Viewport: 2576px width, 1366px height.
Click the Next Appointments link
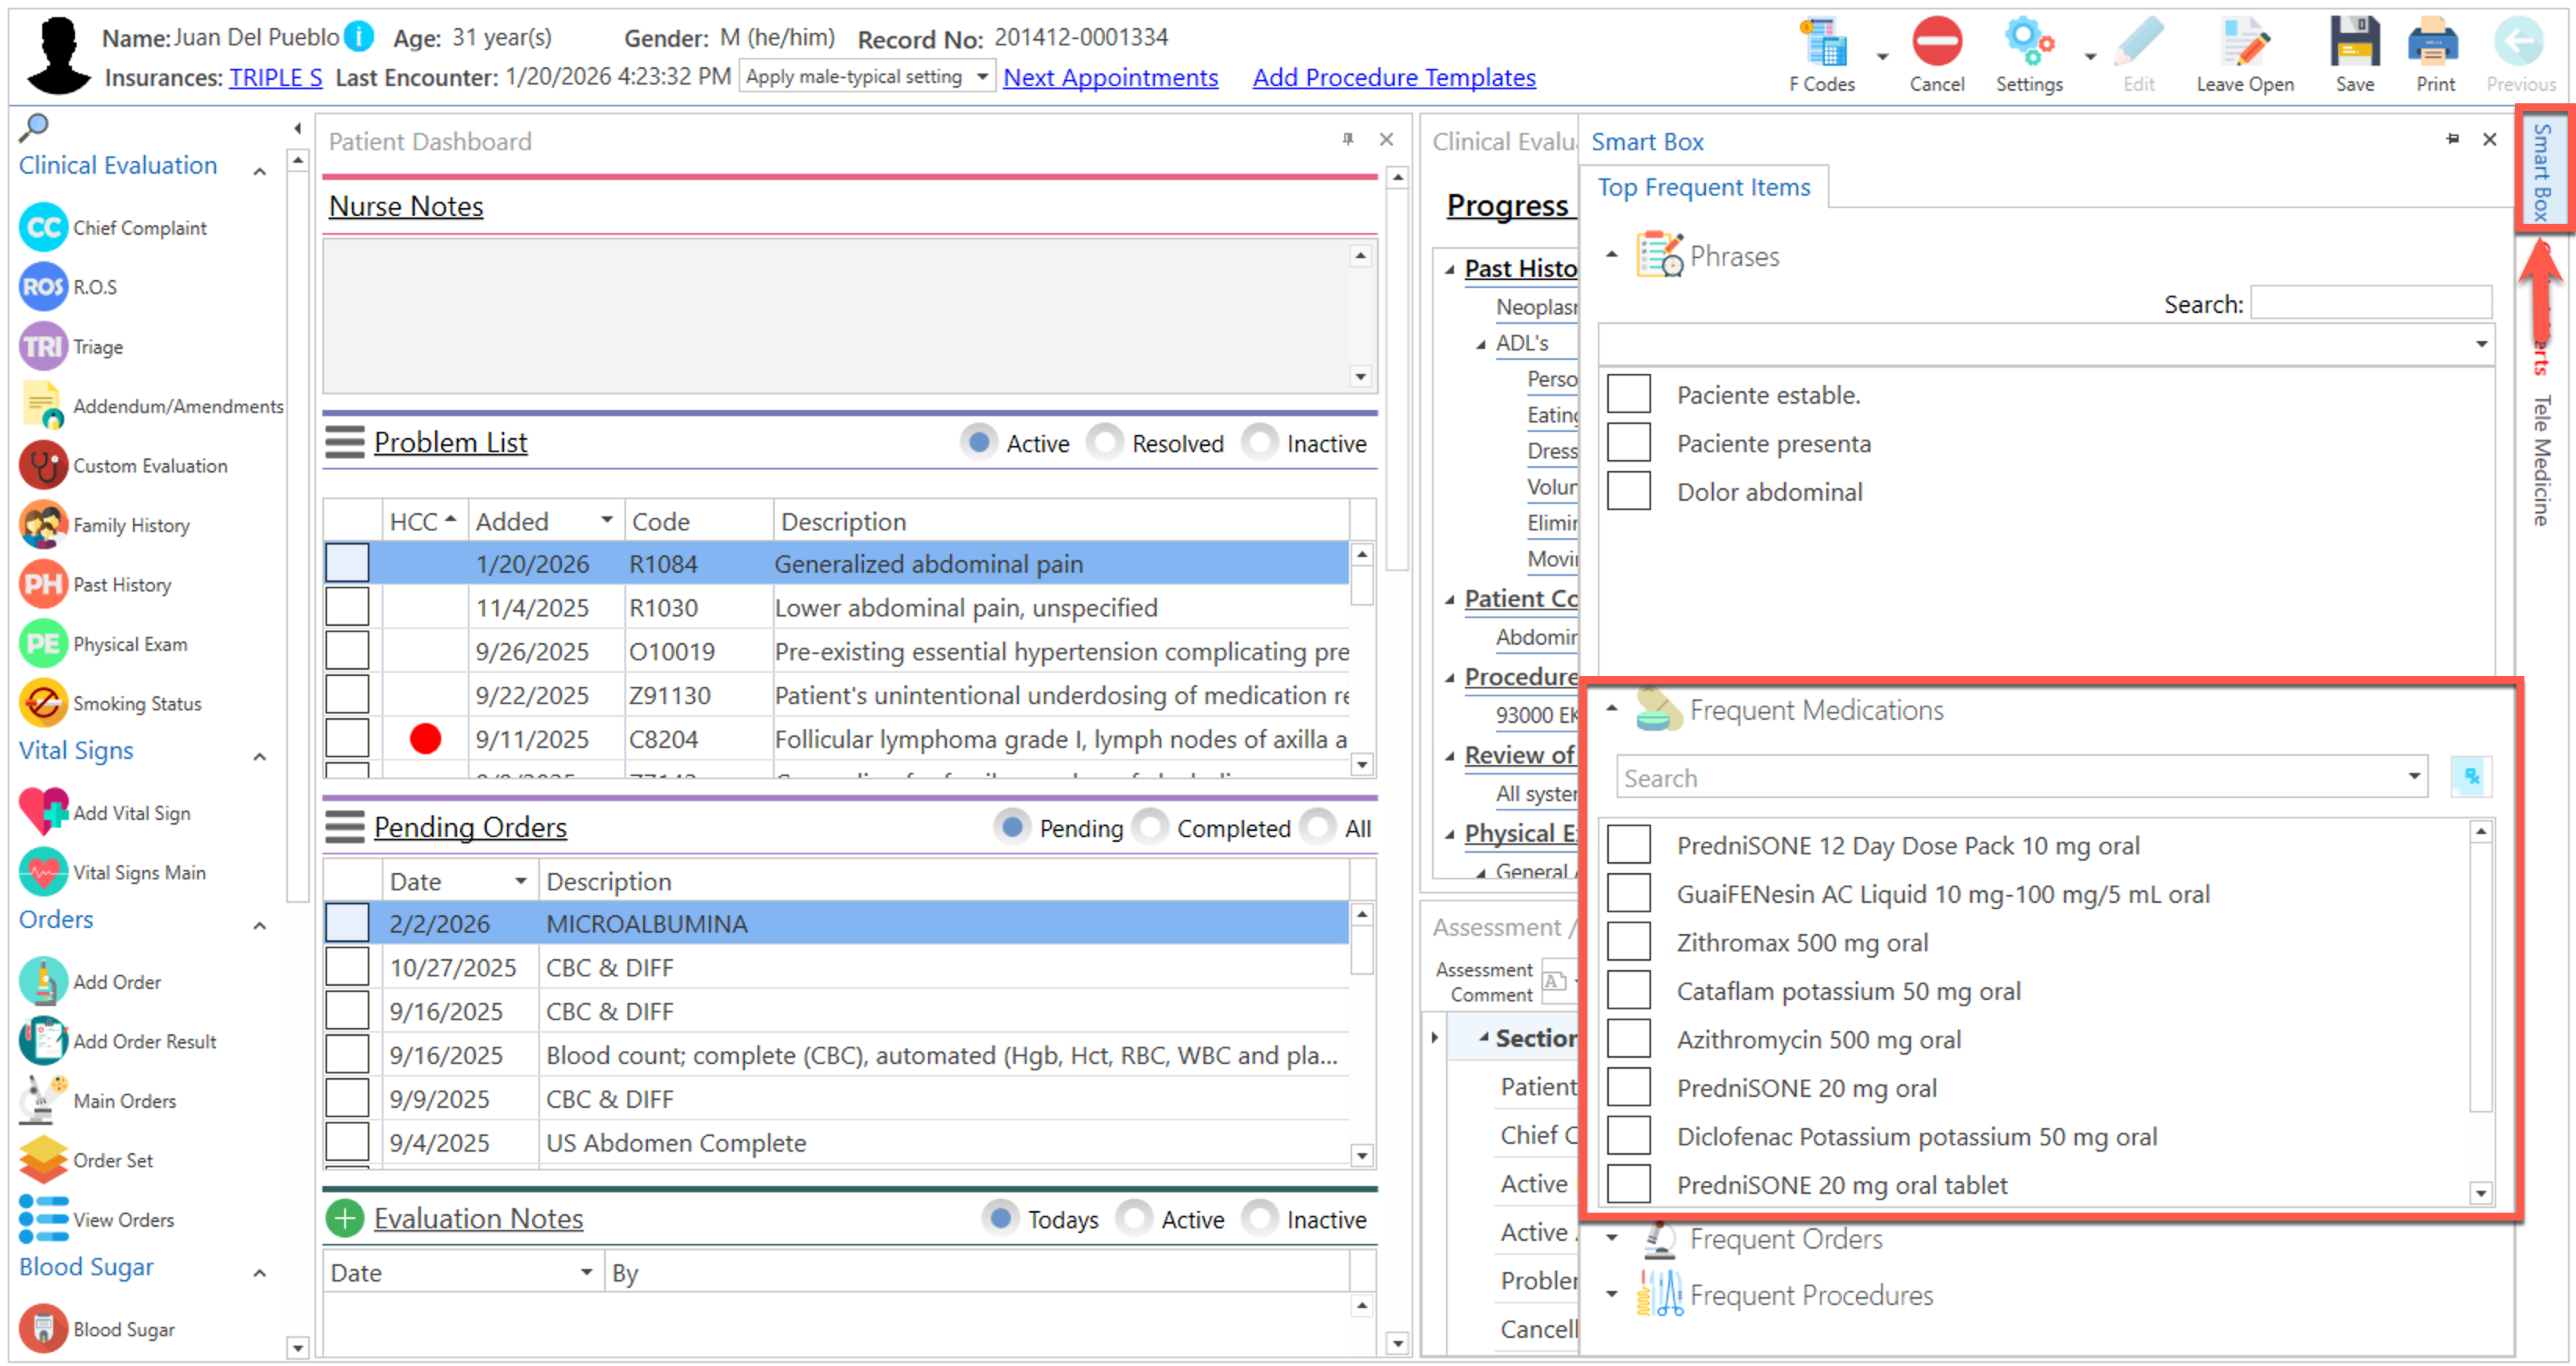coord(1110,77)
